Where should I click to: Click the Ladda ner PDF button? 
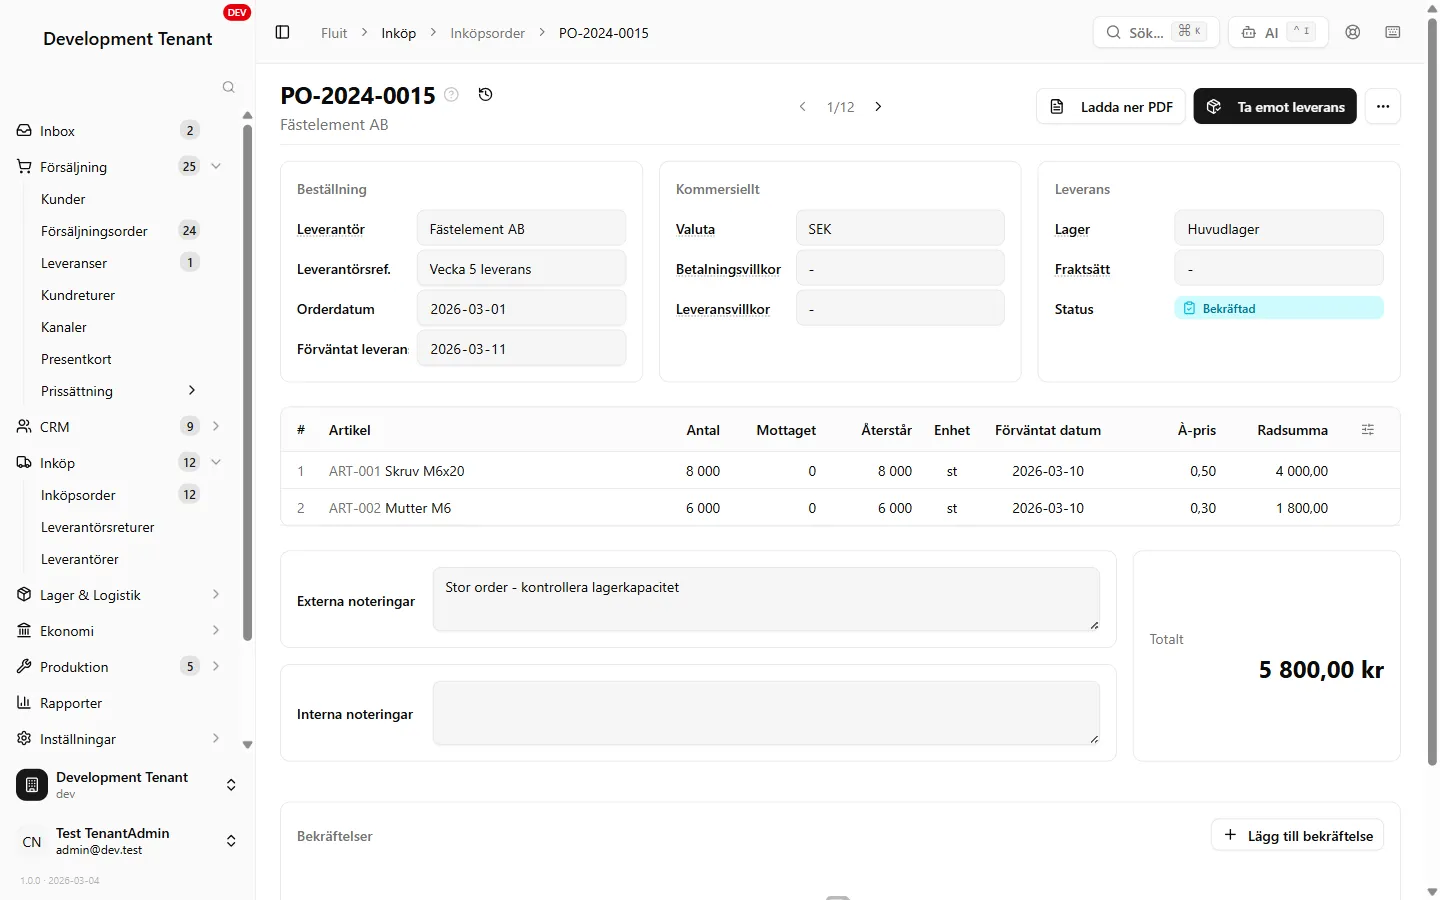(x=1111, y=106)
